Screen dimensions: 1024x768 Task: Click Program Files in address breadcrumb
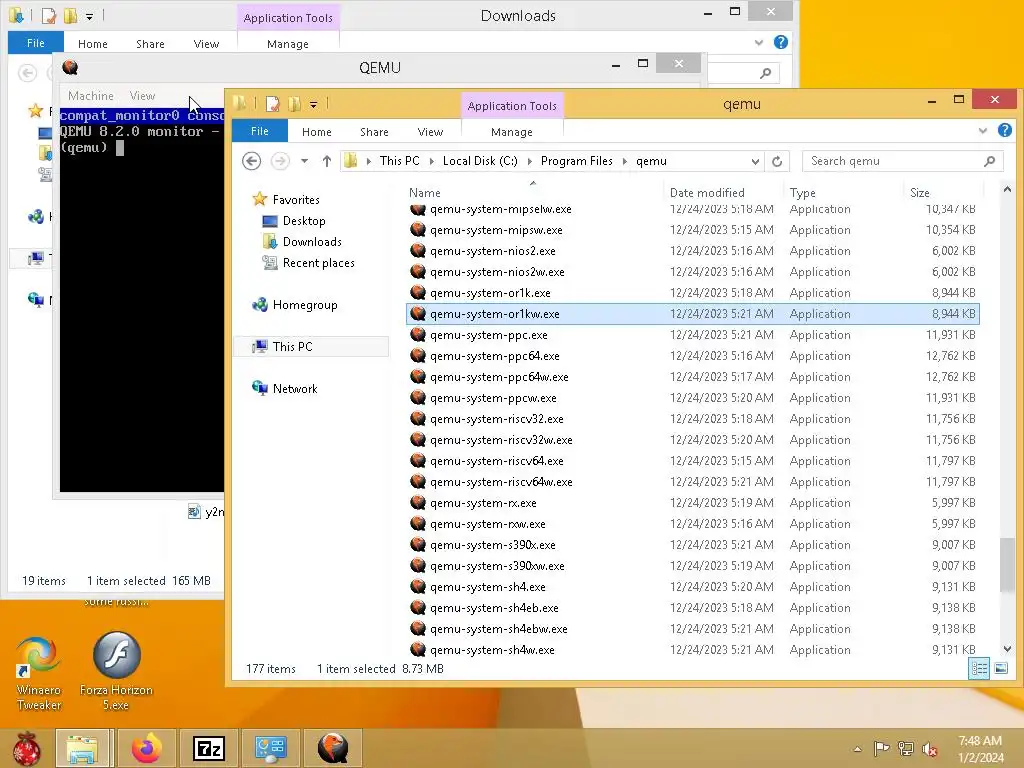point(577,161)
